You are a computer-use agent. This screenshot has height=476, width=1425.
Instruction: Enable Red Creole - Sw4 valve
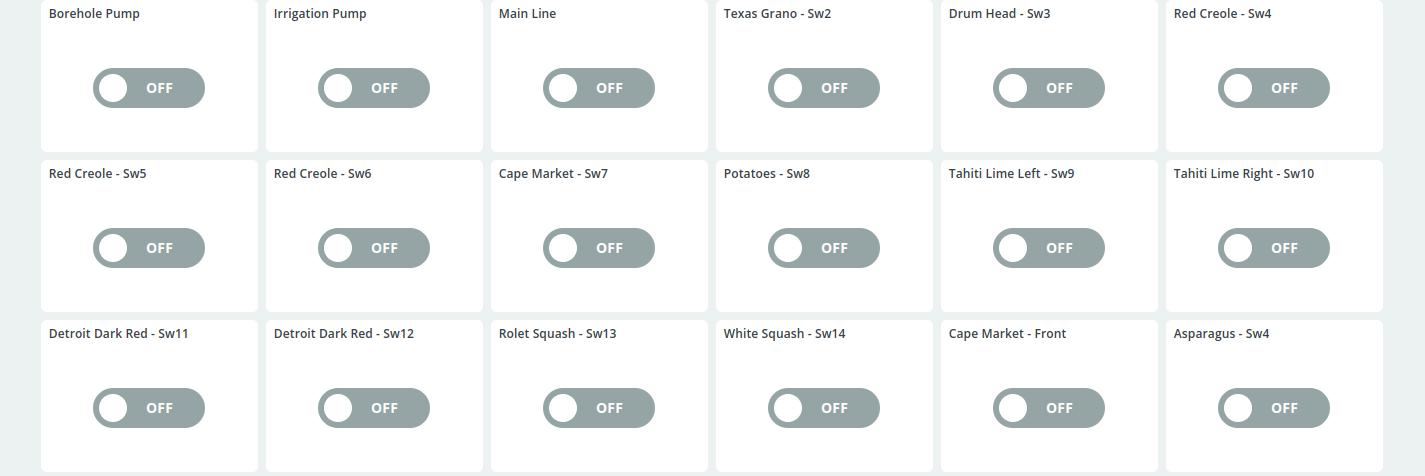coord(1274,88)
